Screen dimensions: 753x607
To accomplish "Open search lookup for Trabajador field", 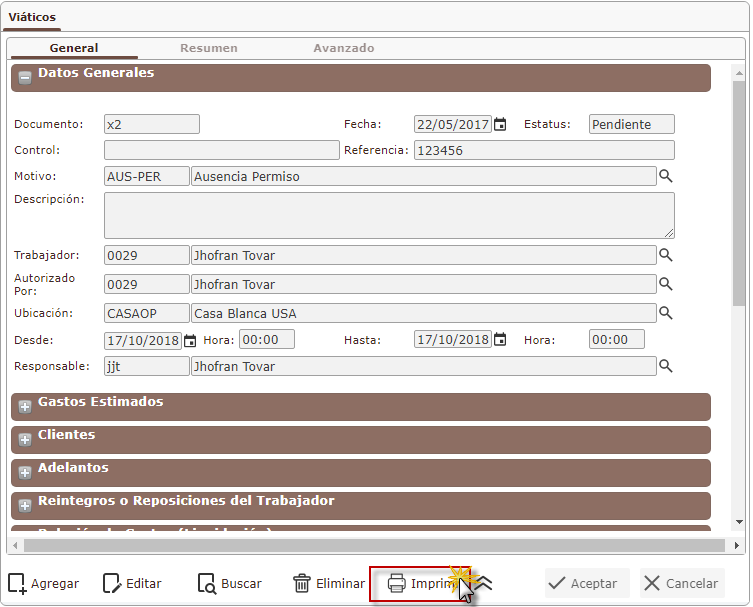I will point(665,255).
